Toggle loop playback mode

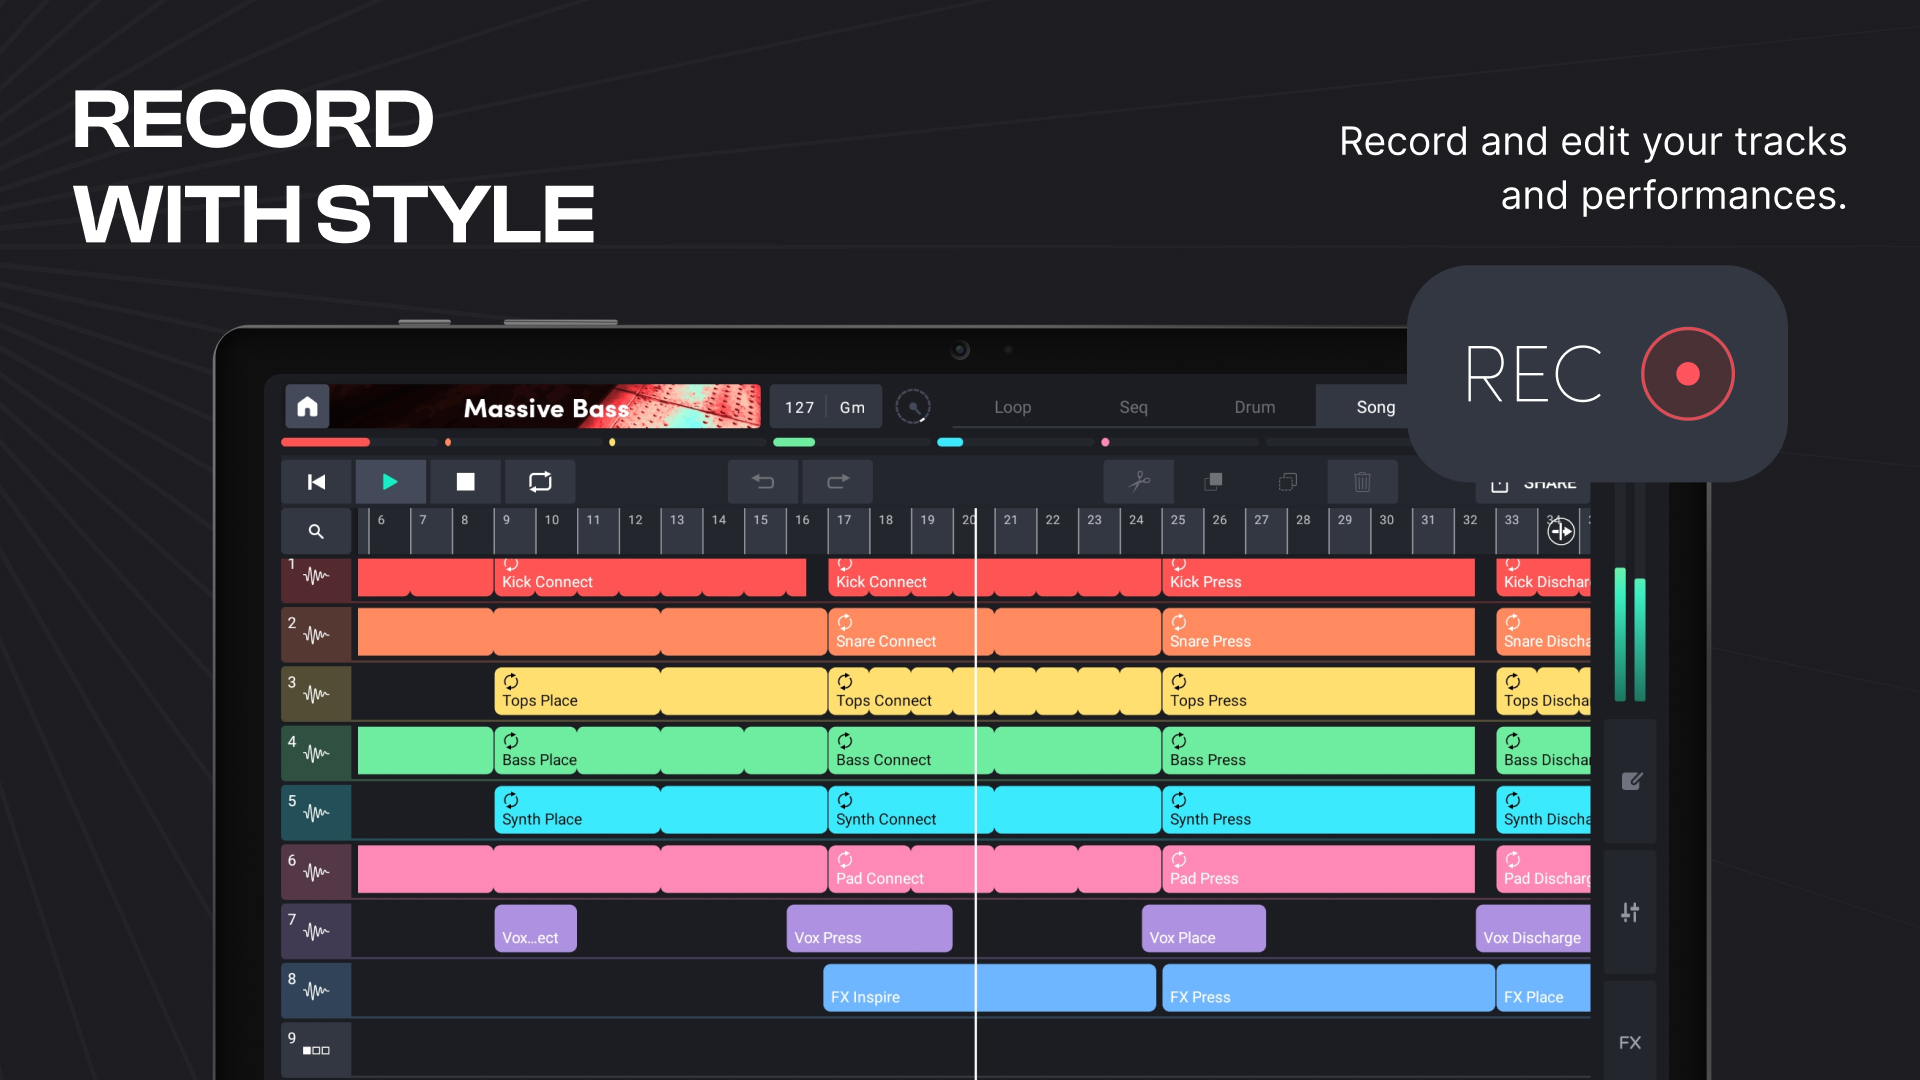tap(540, 481)
